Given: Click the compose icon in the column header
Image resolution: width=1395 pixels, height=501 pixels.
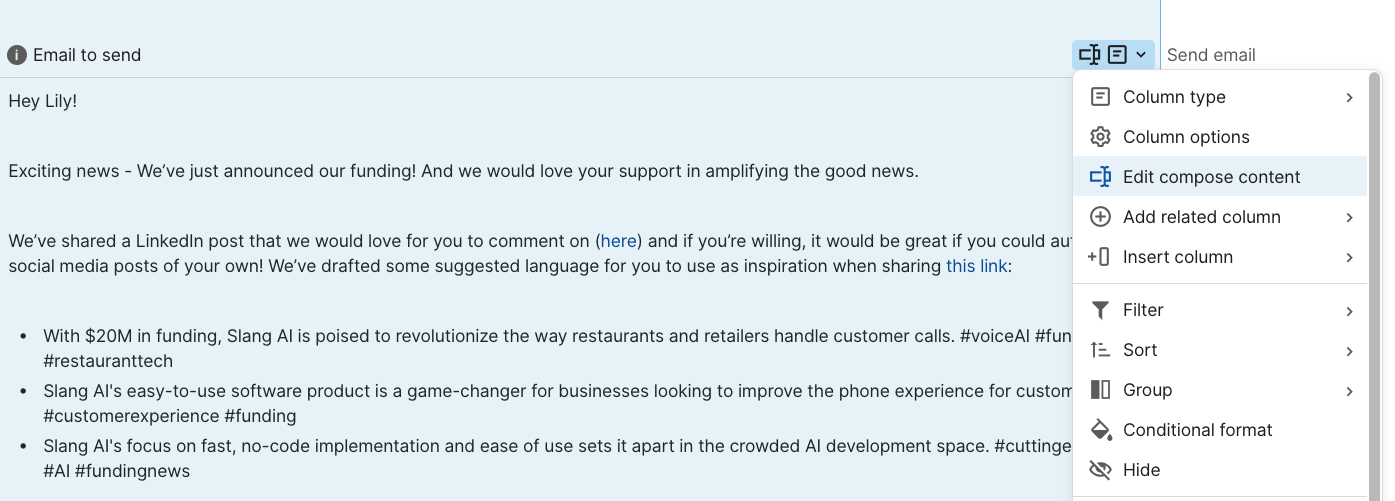Looking at the screenshot, I should (x=1089, y=55).
